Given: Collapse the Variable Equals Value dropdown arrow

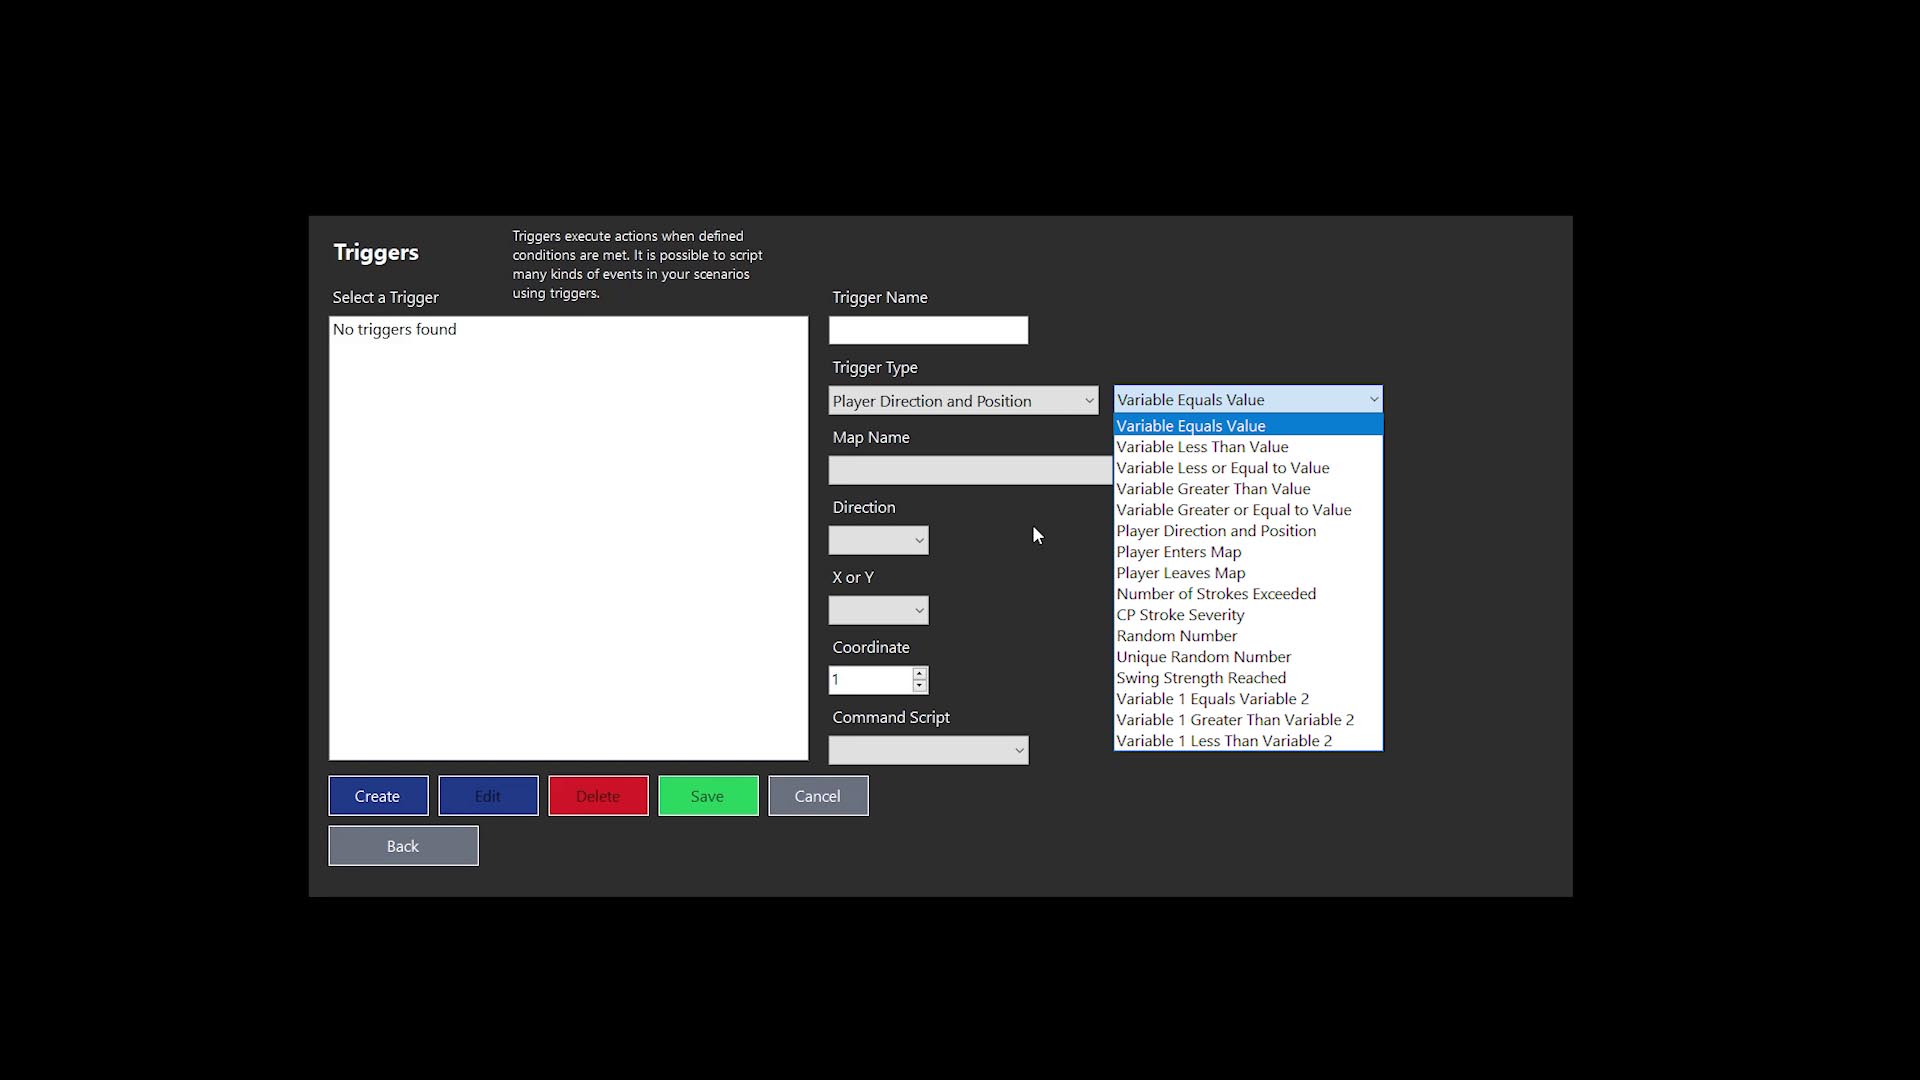Looking at the screenshot, I should (x=1373, y=400).
